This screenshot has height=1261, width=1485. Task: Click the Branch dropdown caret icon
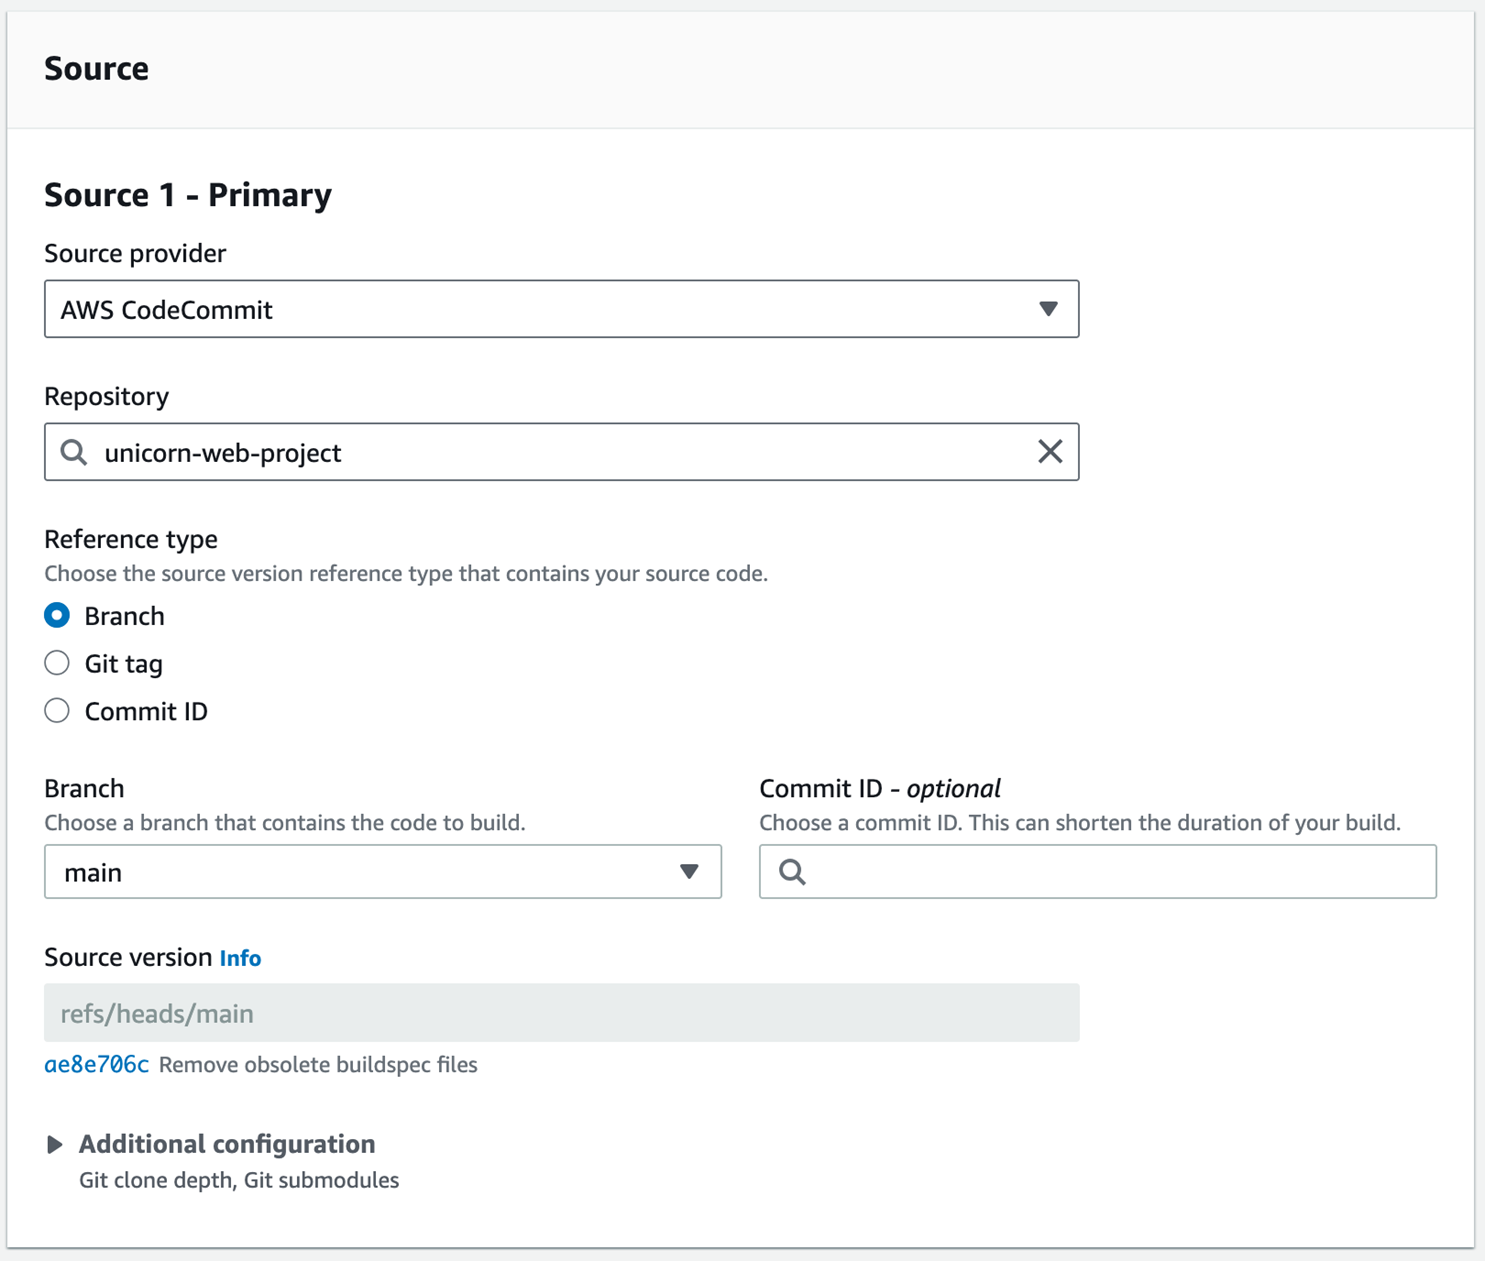[x=689, y=872]
